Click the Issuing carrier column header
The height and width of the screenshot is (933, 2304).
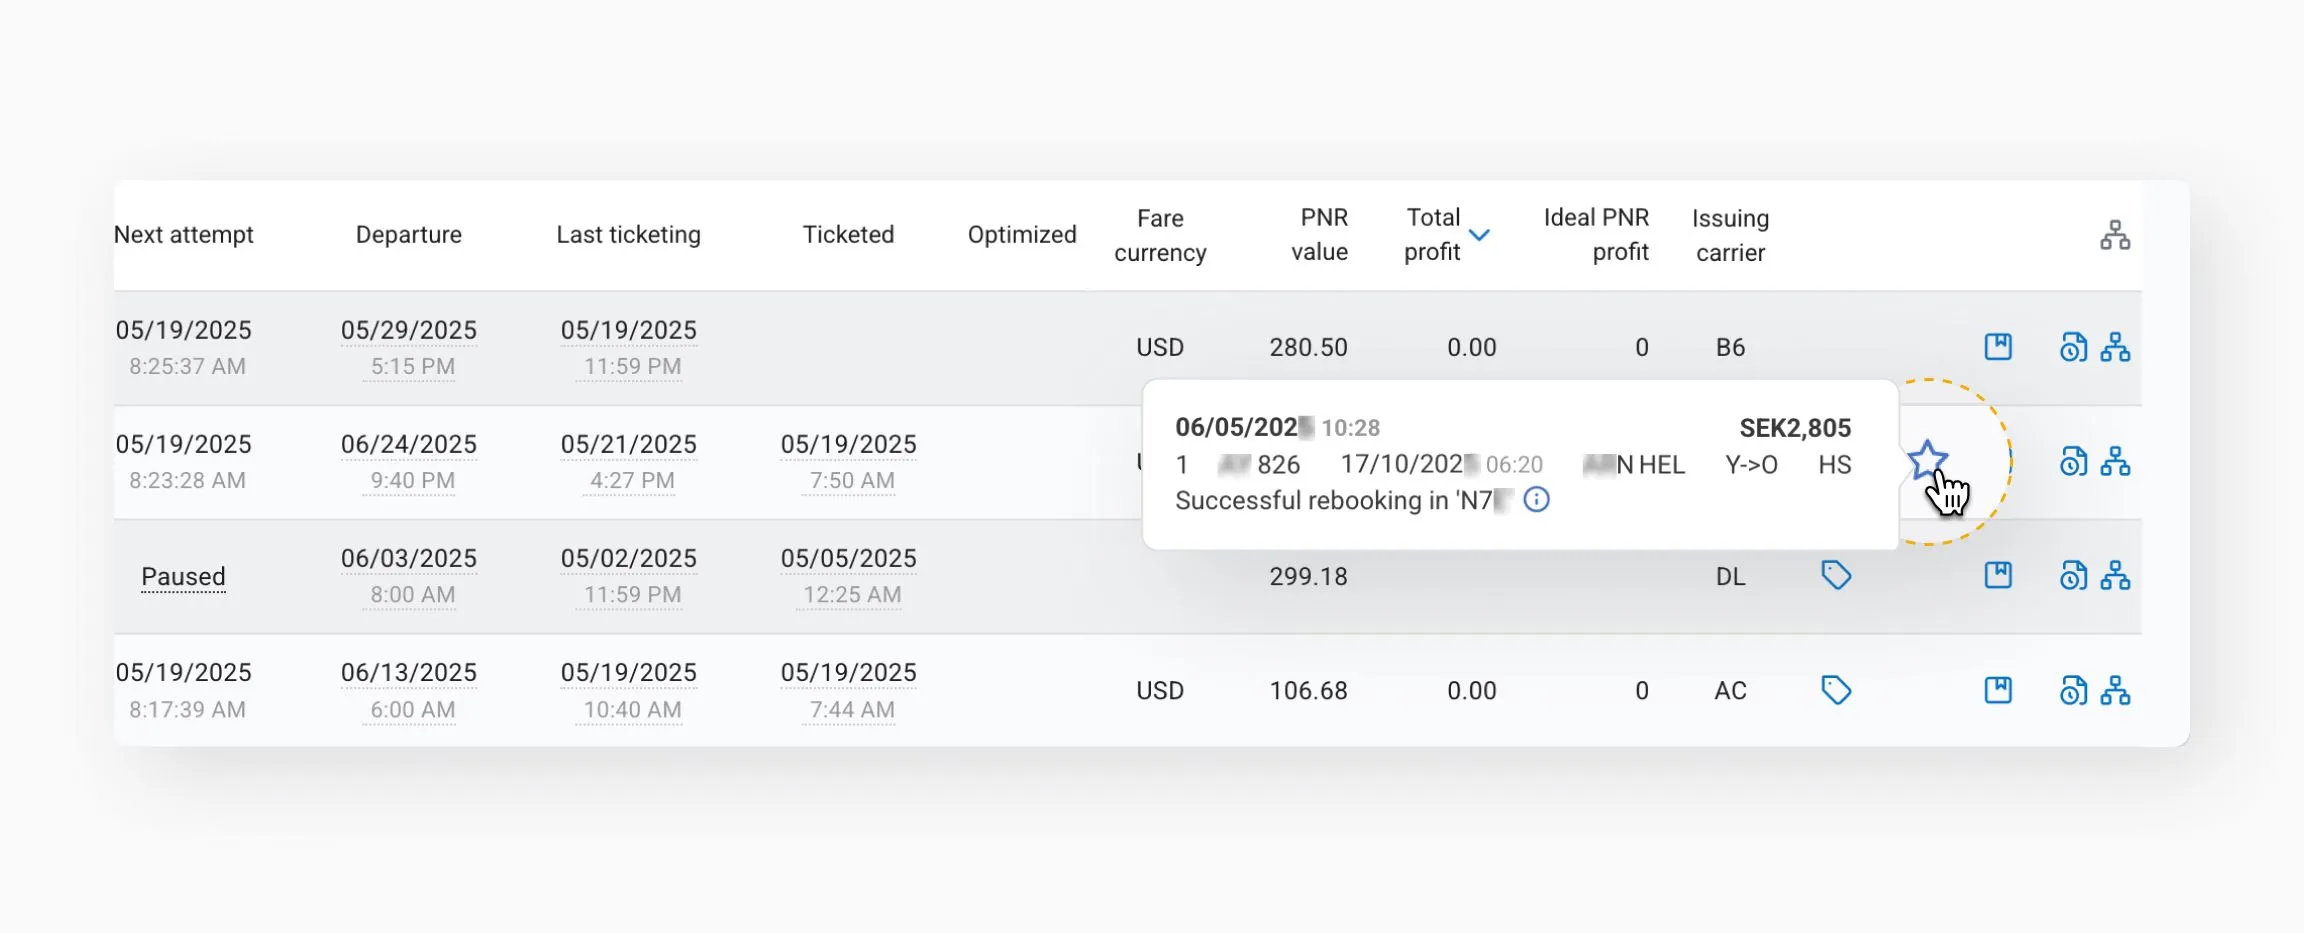click(x=1730, y=235)
